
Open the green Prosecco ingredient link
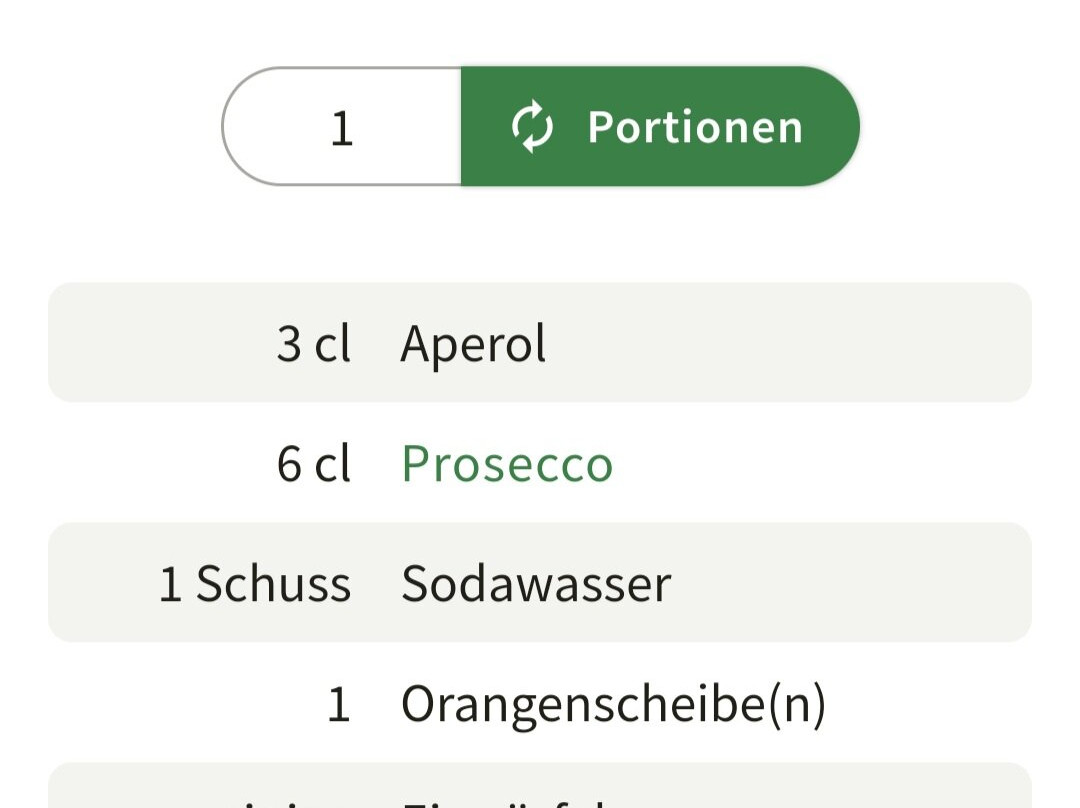507,464
